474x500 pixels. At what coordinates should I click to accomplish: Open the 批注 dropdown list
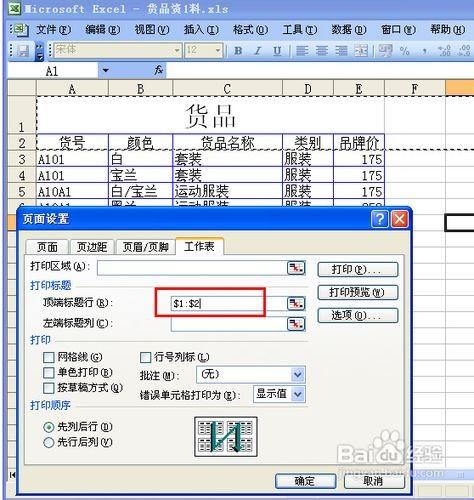(298, 375)
